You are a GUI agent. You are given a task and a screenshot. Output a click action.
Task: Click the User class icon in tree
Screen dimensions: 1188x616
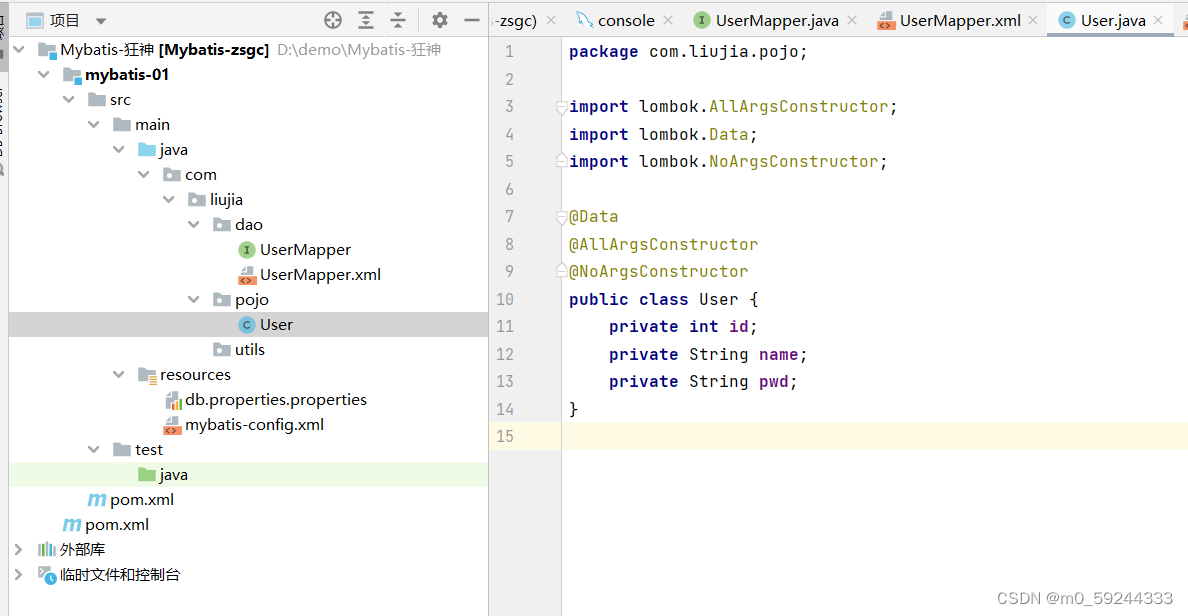coord(246,325)
